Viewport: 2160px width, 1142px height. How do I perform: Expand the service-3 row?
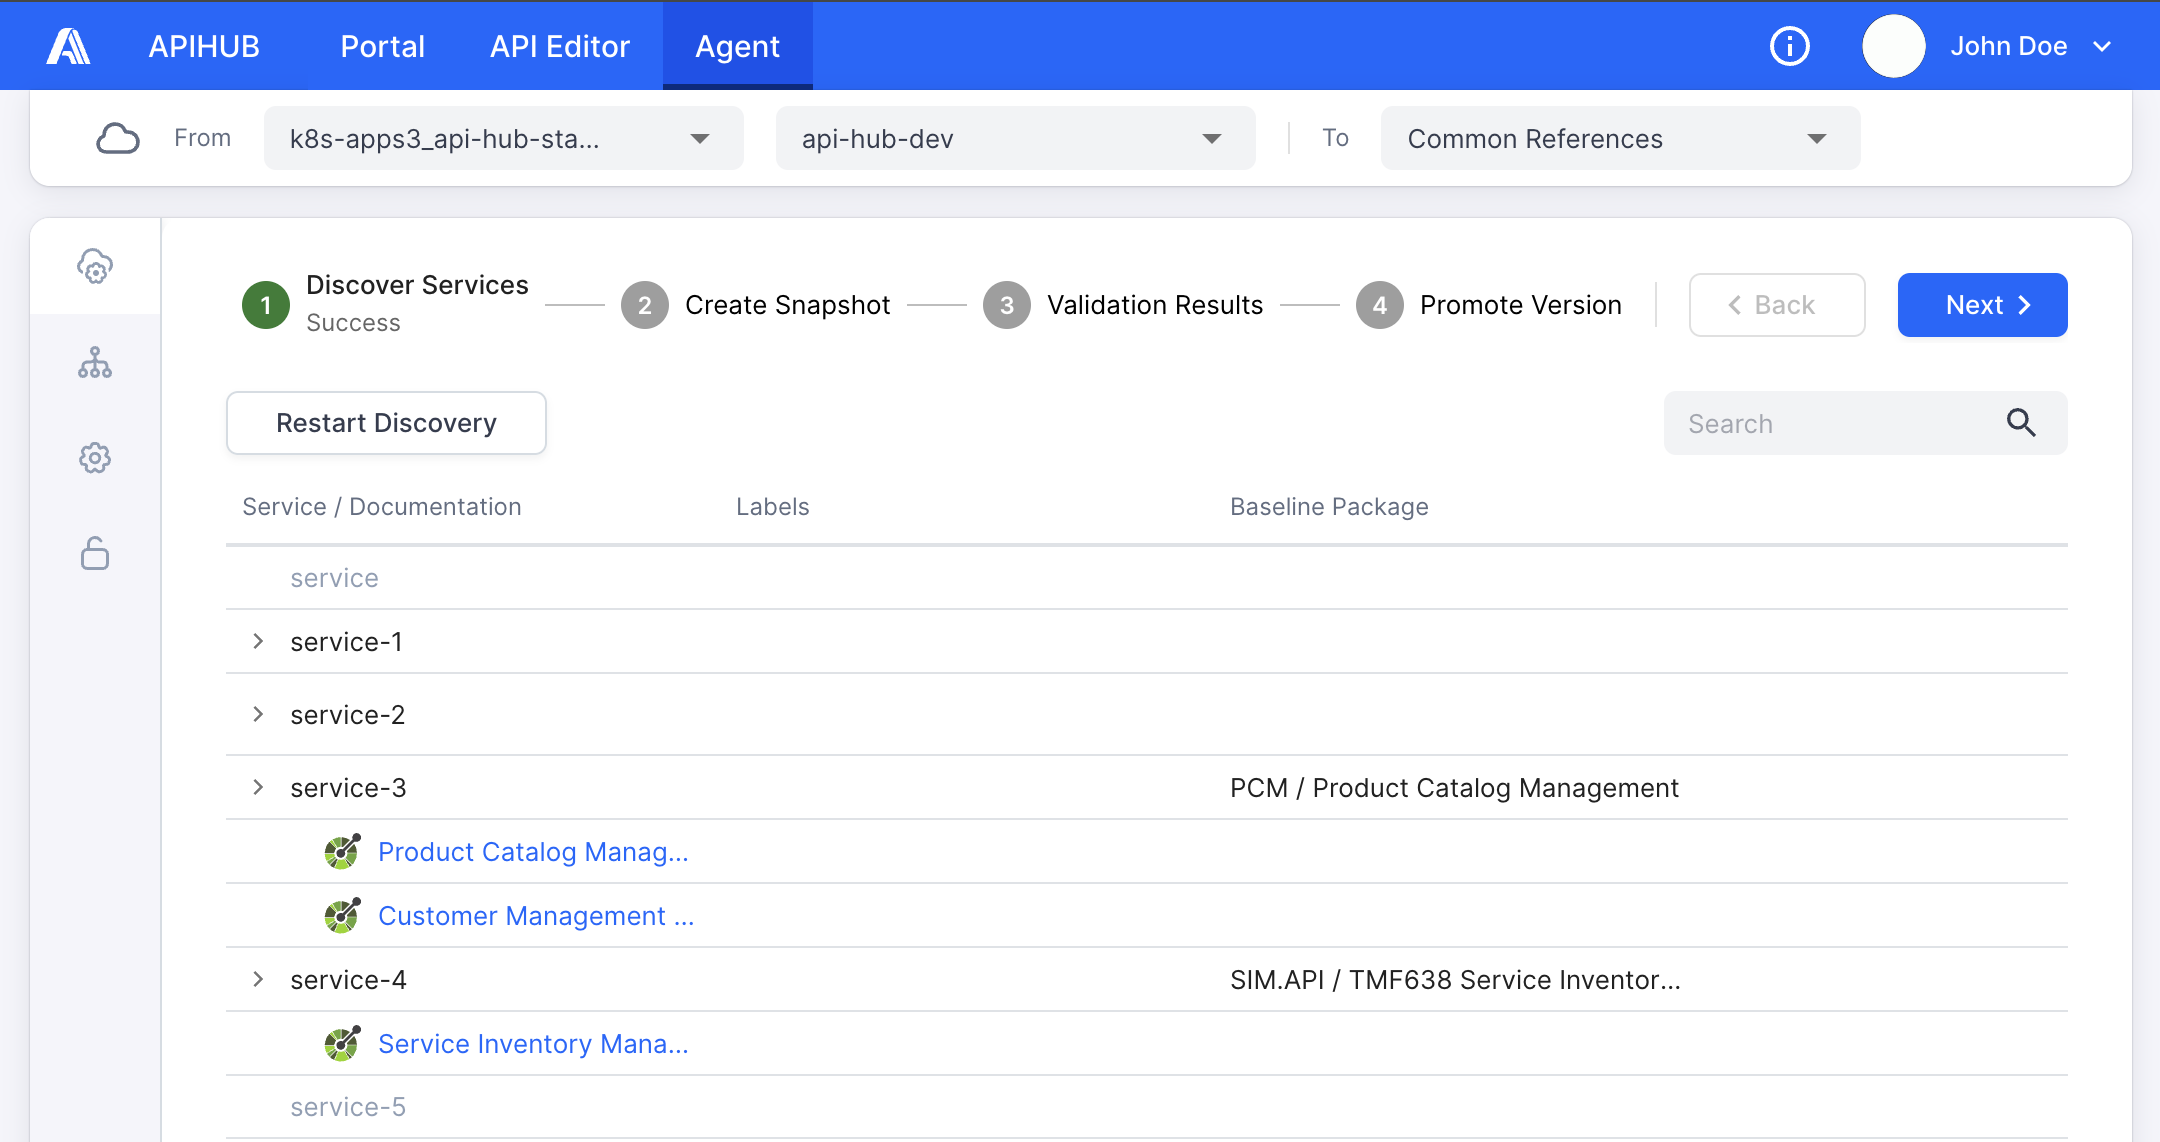(x=258, y=787)
